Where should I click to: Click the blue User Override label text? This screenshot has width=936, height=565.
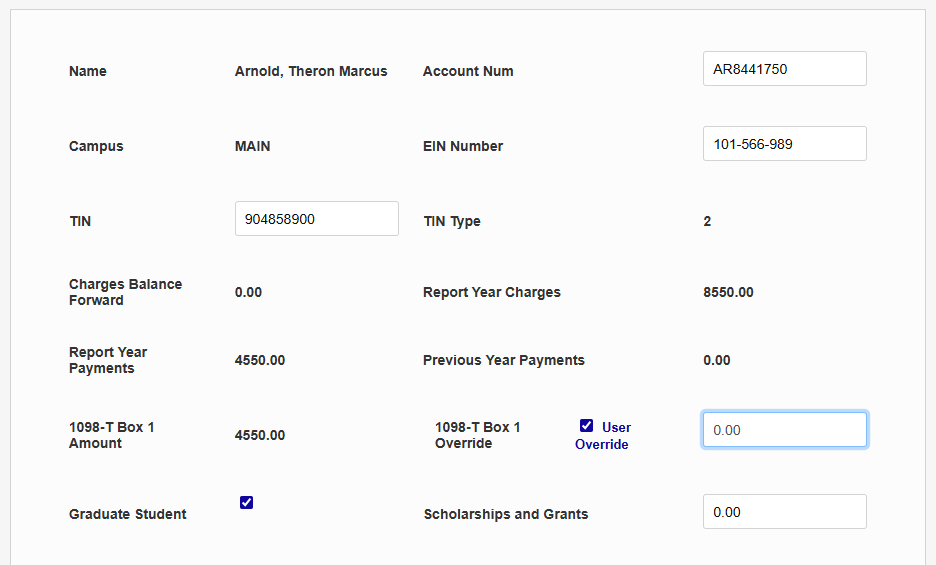603,436
